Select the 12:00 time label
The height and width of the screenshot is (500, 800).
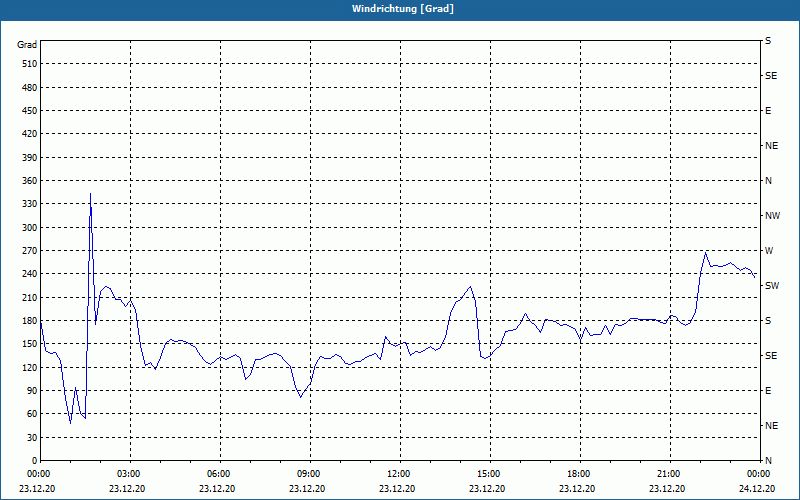398,474
